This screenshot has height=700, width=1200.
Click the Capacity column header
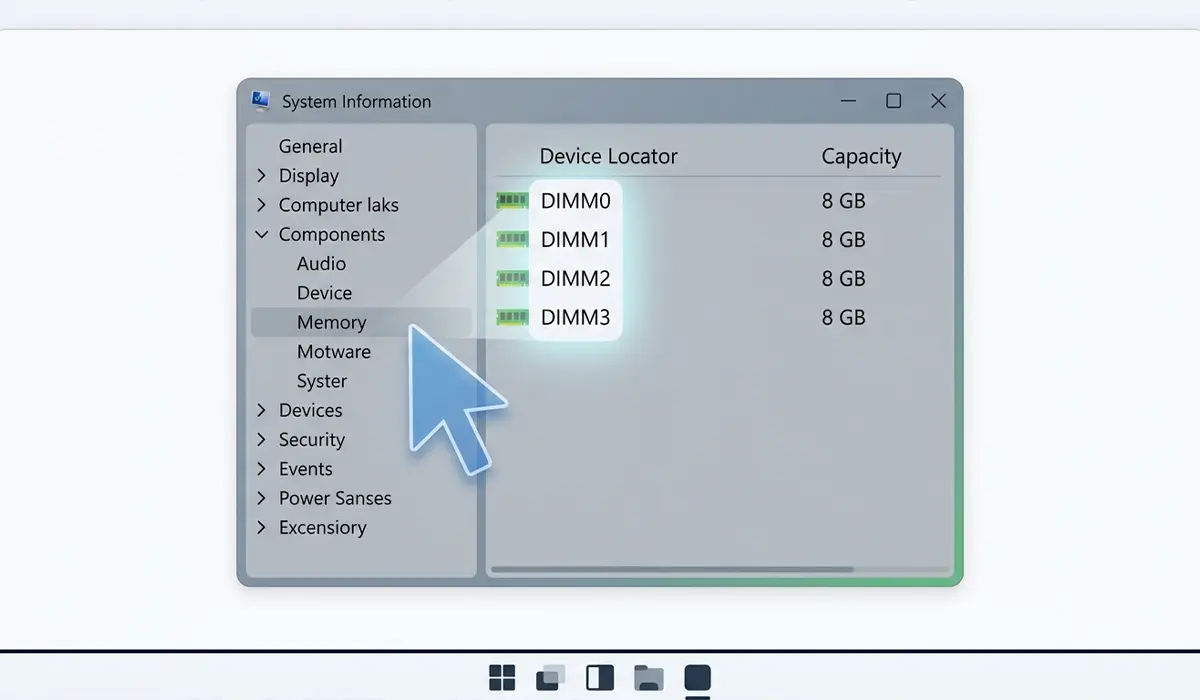(x=861, y=157)
